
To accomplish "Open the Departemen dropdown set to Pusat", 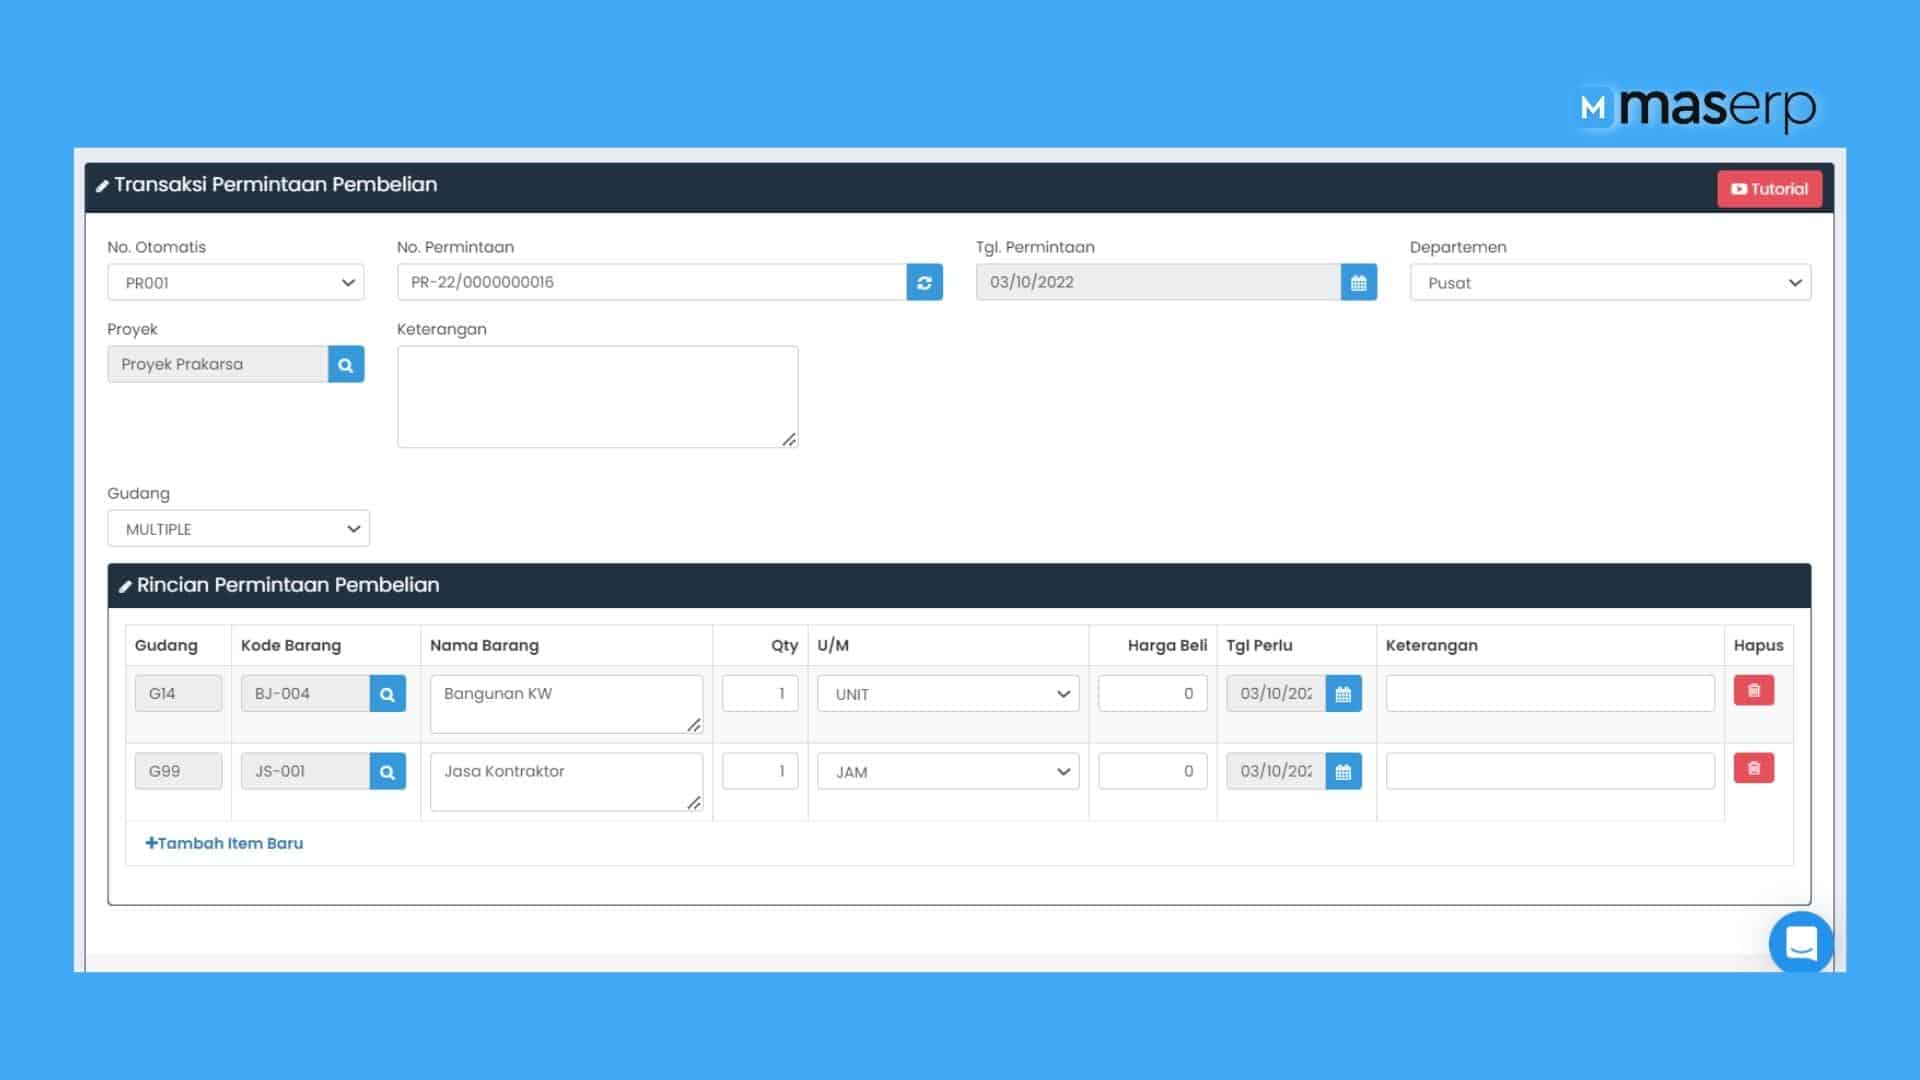I will pyautogui.click(x=1610, y=282).
